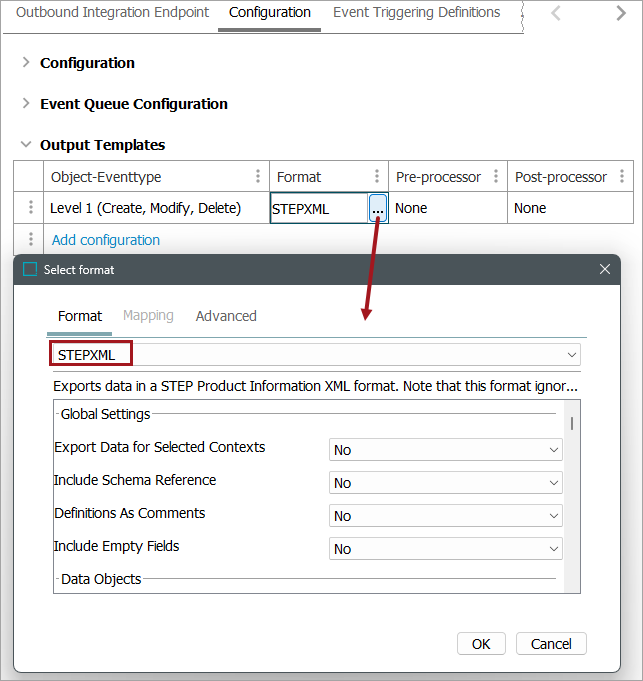This screenshot has width=643, height=681.
Task: Open Post-processor column options menu
Action: click(622, 177)
